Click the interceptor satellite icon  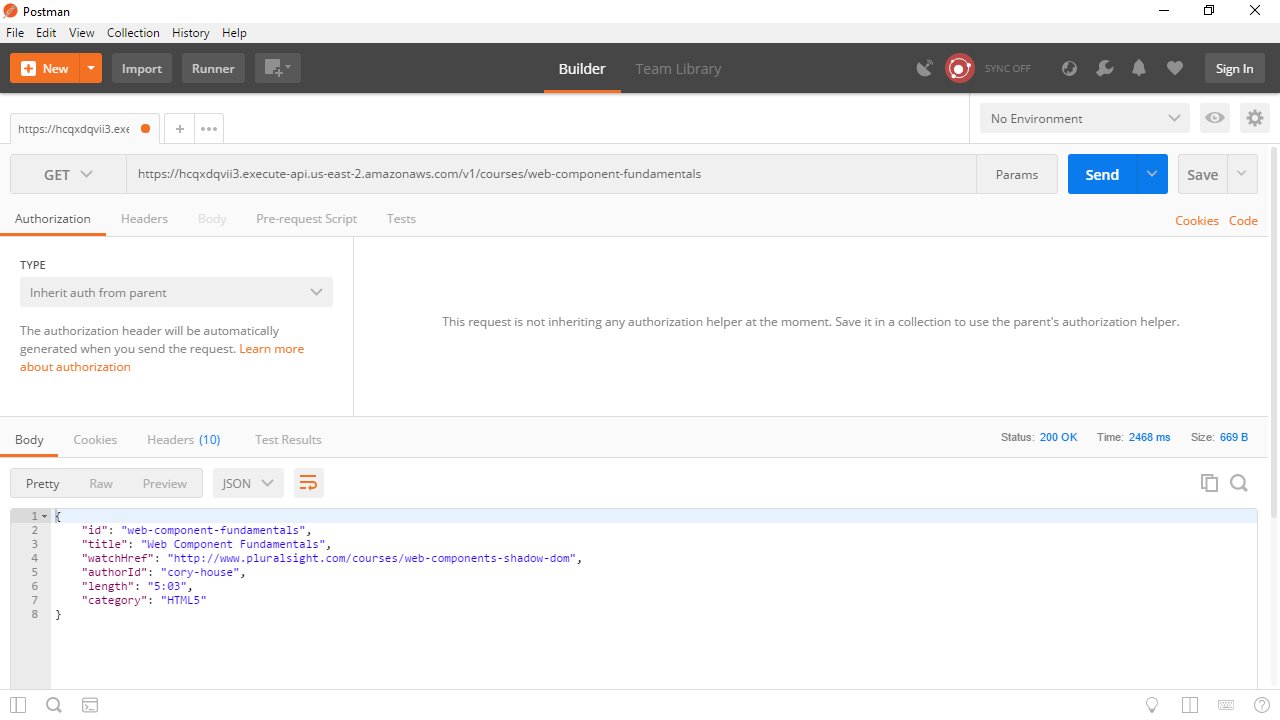click(x=925, y=68)
